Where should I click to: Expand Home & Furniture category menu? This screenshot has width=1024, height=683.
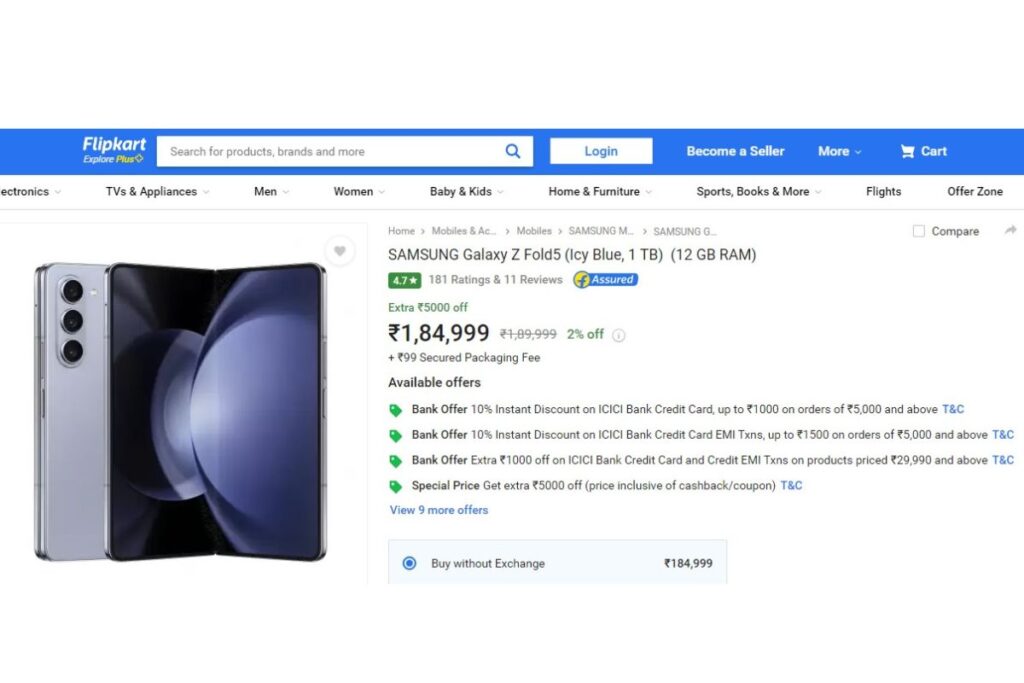tap(600, 191)
